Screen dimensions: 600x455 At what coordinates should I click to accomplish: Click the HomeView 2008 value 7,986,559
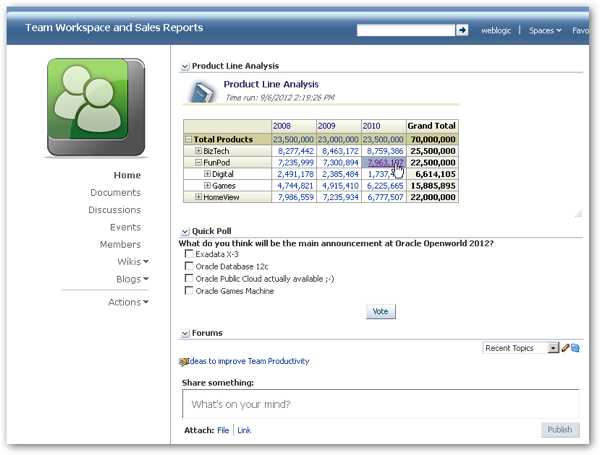(296, 197)
